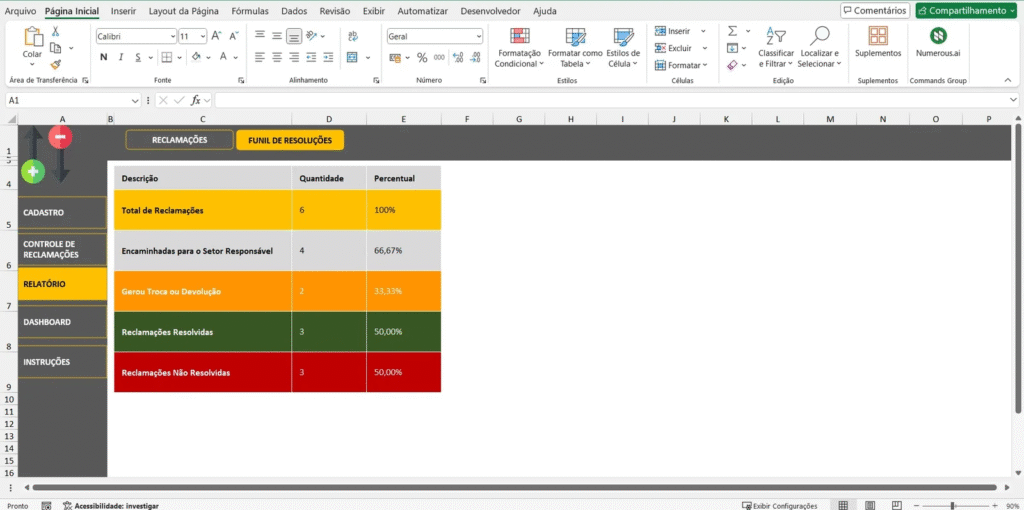The height and width of the screenshot is (510, 1024).
Task: Click the percent style icon
Action: 422,57
